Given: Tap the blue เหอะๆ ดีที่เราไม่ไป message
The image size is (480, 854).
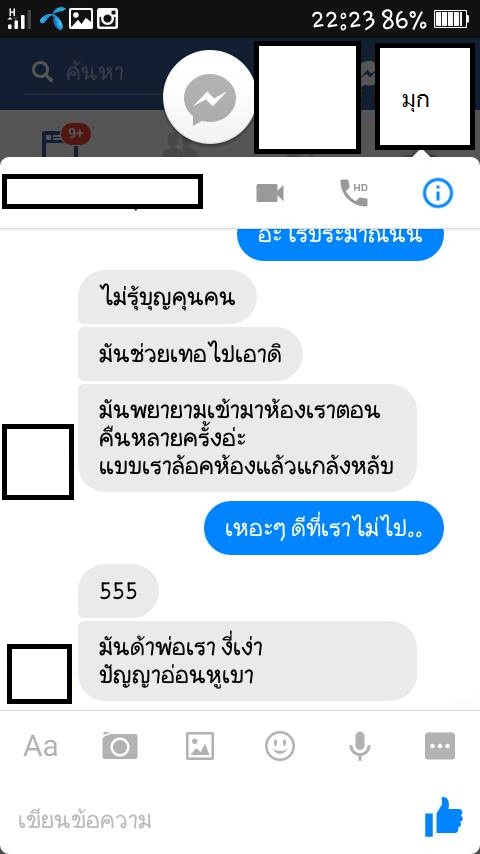Looking at the screenshot, I should [x=324, y=528].
